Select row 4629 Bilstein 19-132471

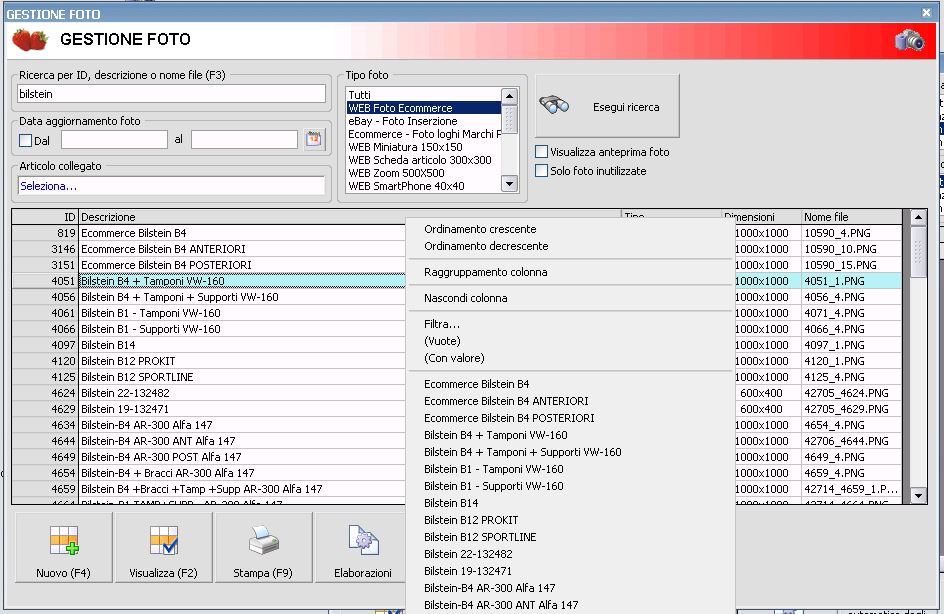208,409
